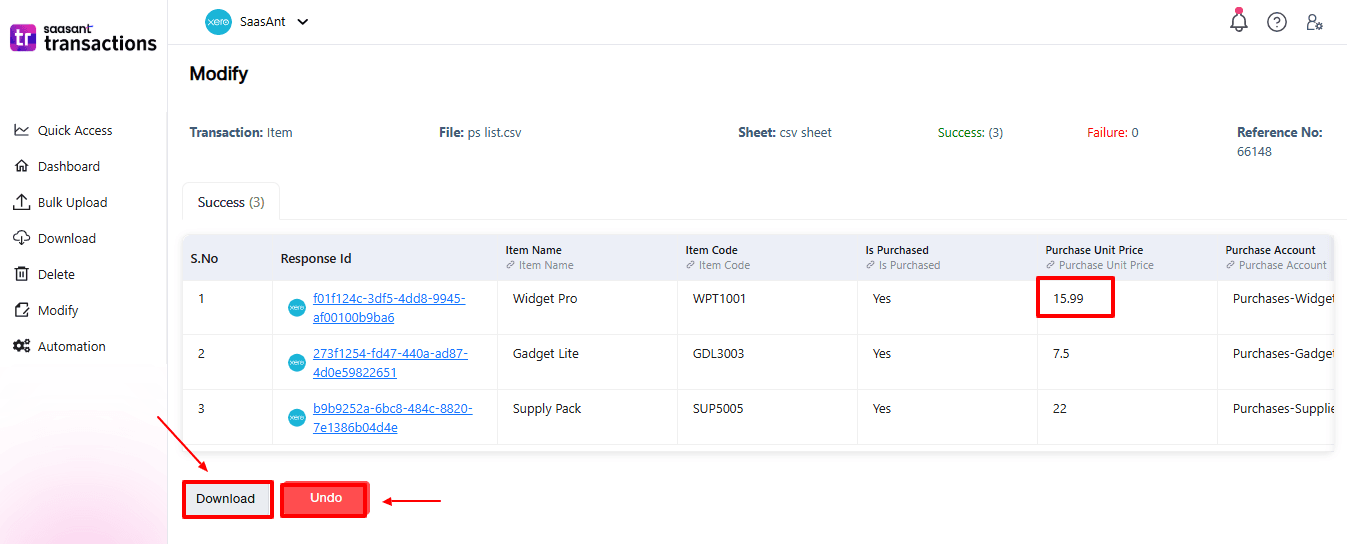Go to Dashboard in sidebar

coord(68,166)
